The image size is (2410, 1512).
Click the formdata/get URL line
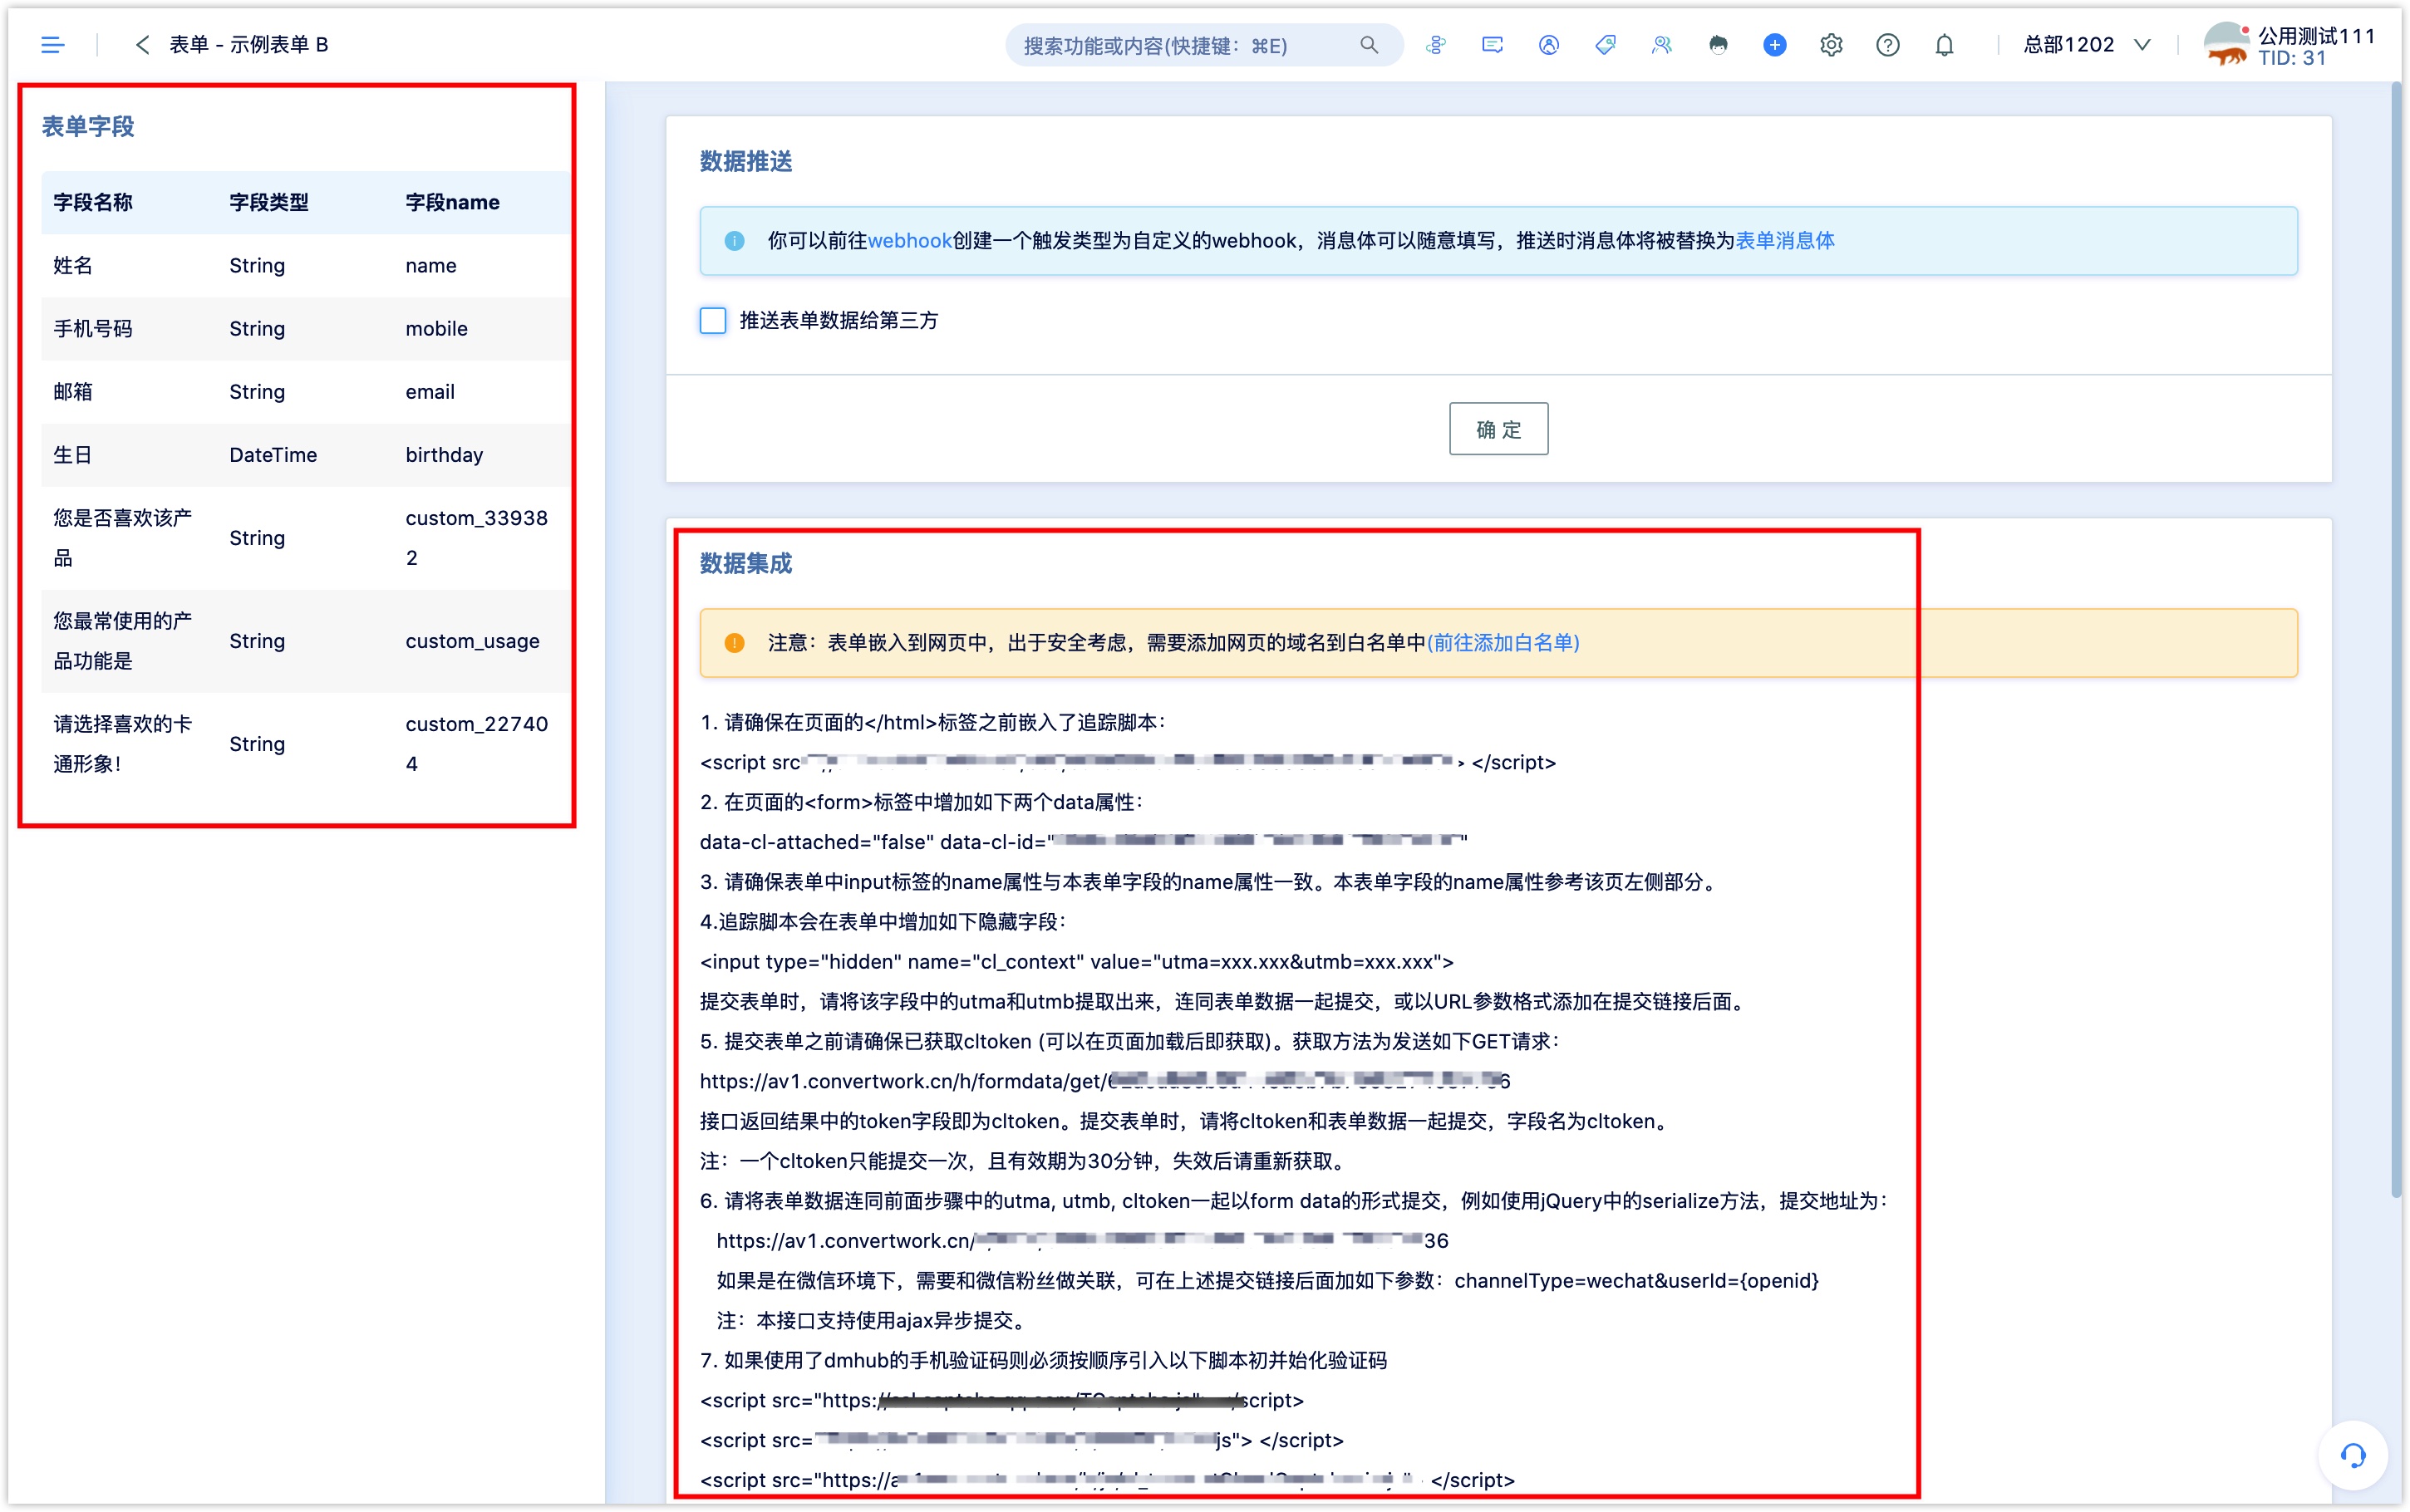[x=1105, y=1081]
